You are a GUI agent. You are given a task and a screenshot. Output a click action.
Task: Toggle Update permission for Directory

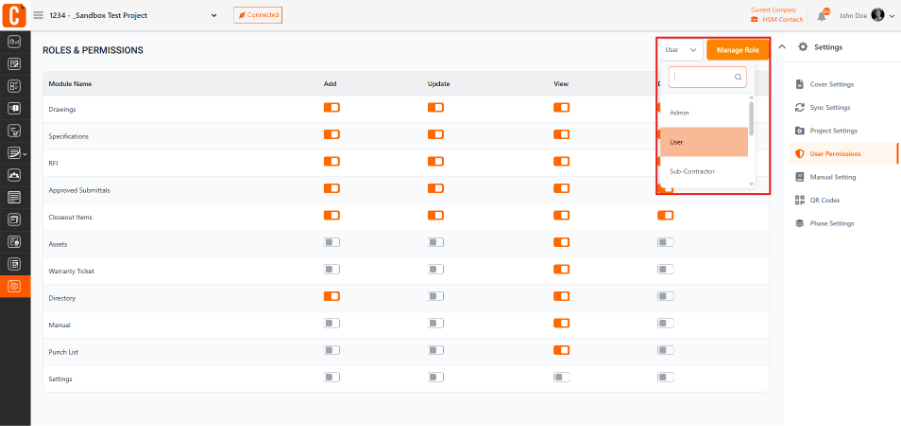[436, 296]
